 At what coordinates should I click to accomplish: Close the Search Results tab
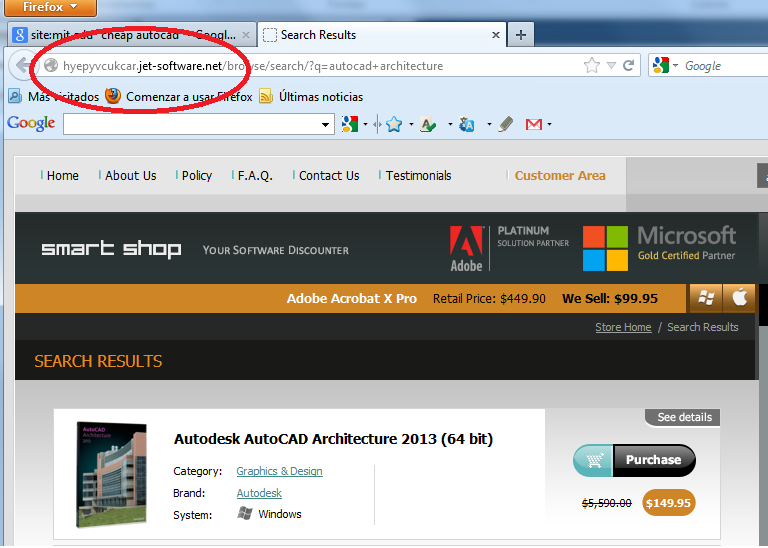click(x=496, y=35)
